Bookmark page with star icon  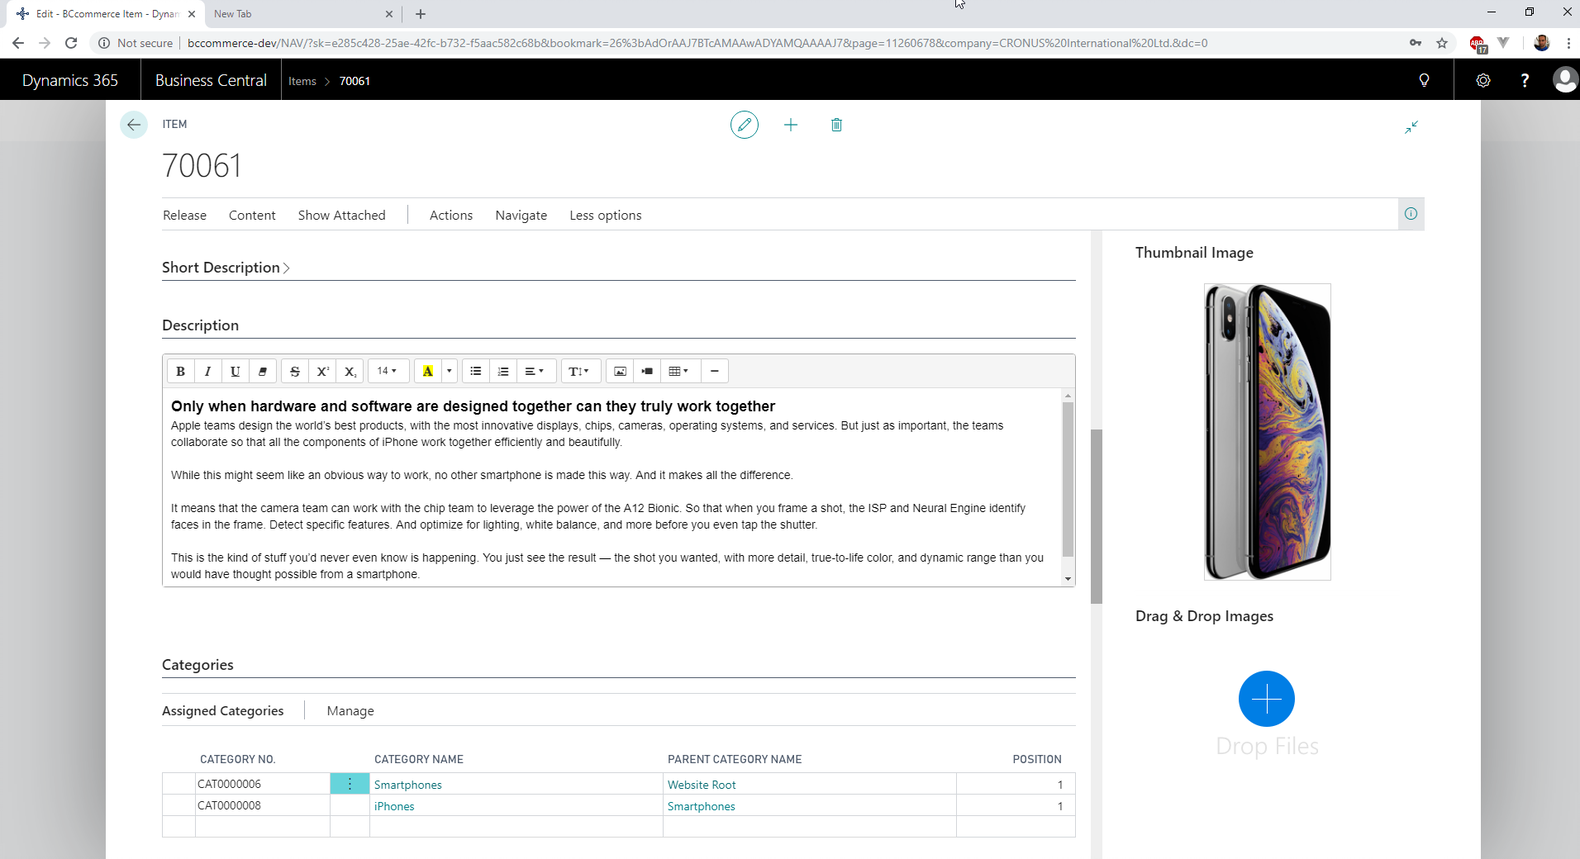[1442, 43]
